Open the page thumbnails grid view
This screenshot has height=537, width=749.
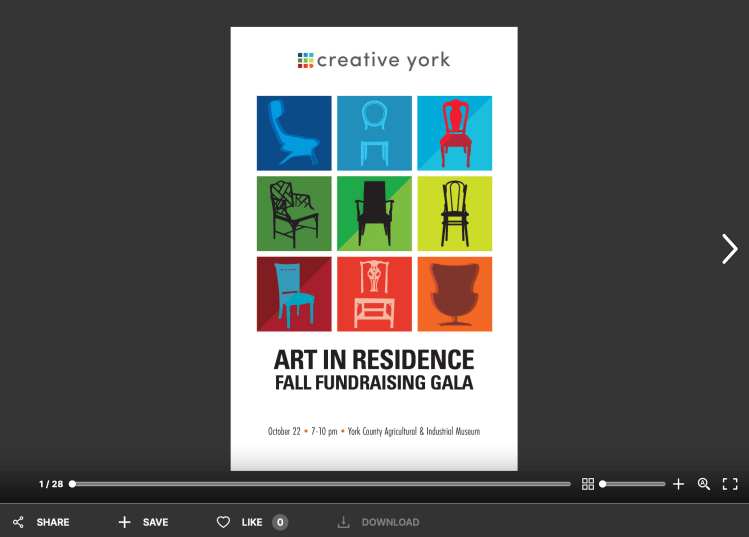588,484
